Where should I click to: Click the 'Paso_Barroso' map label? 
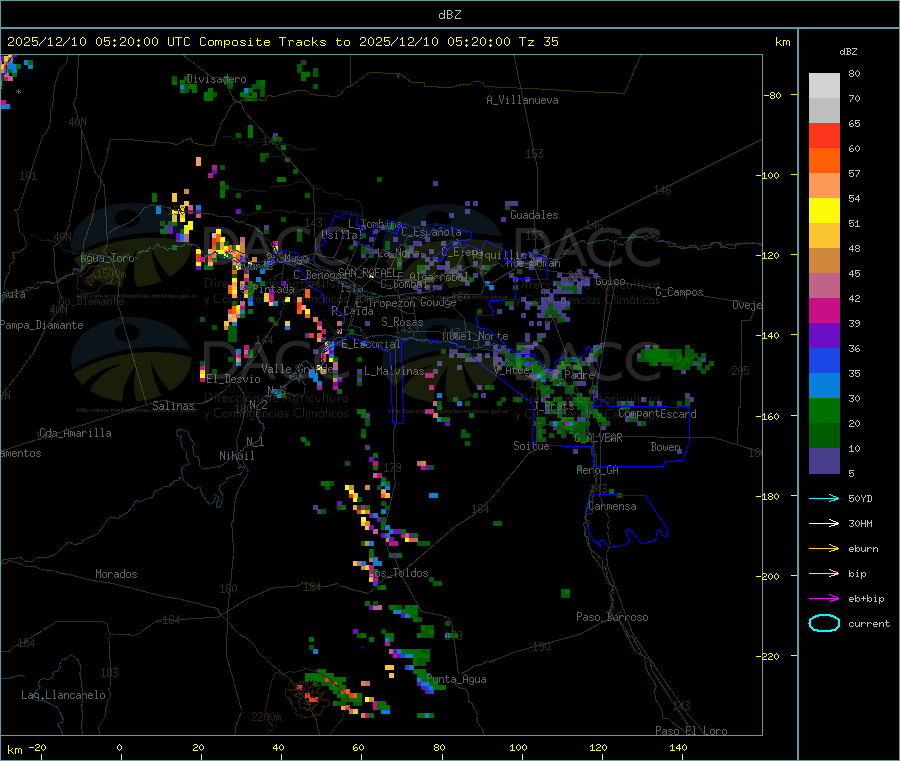[612, 617]
